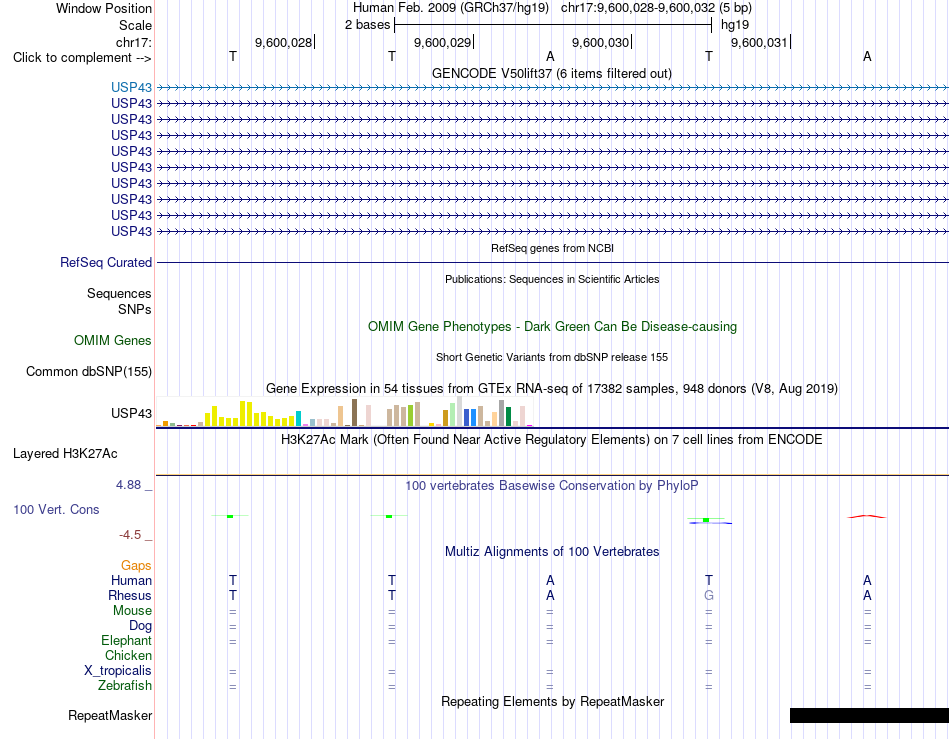950x739 pixels.
Task: Click the 9,600,028 ruler coordinate
Action: 283,42
